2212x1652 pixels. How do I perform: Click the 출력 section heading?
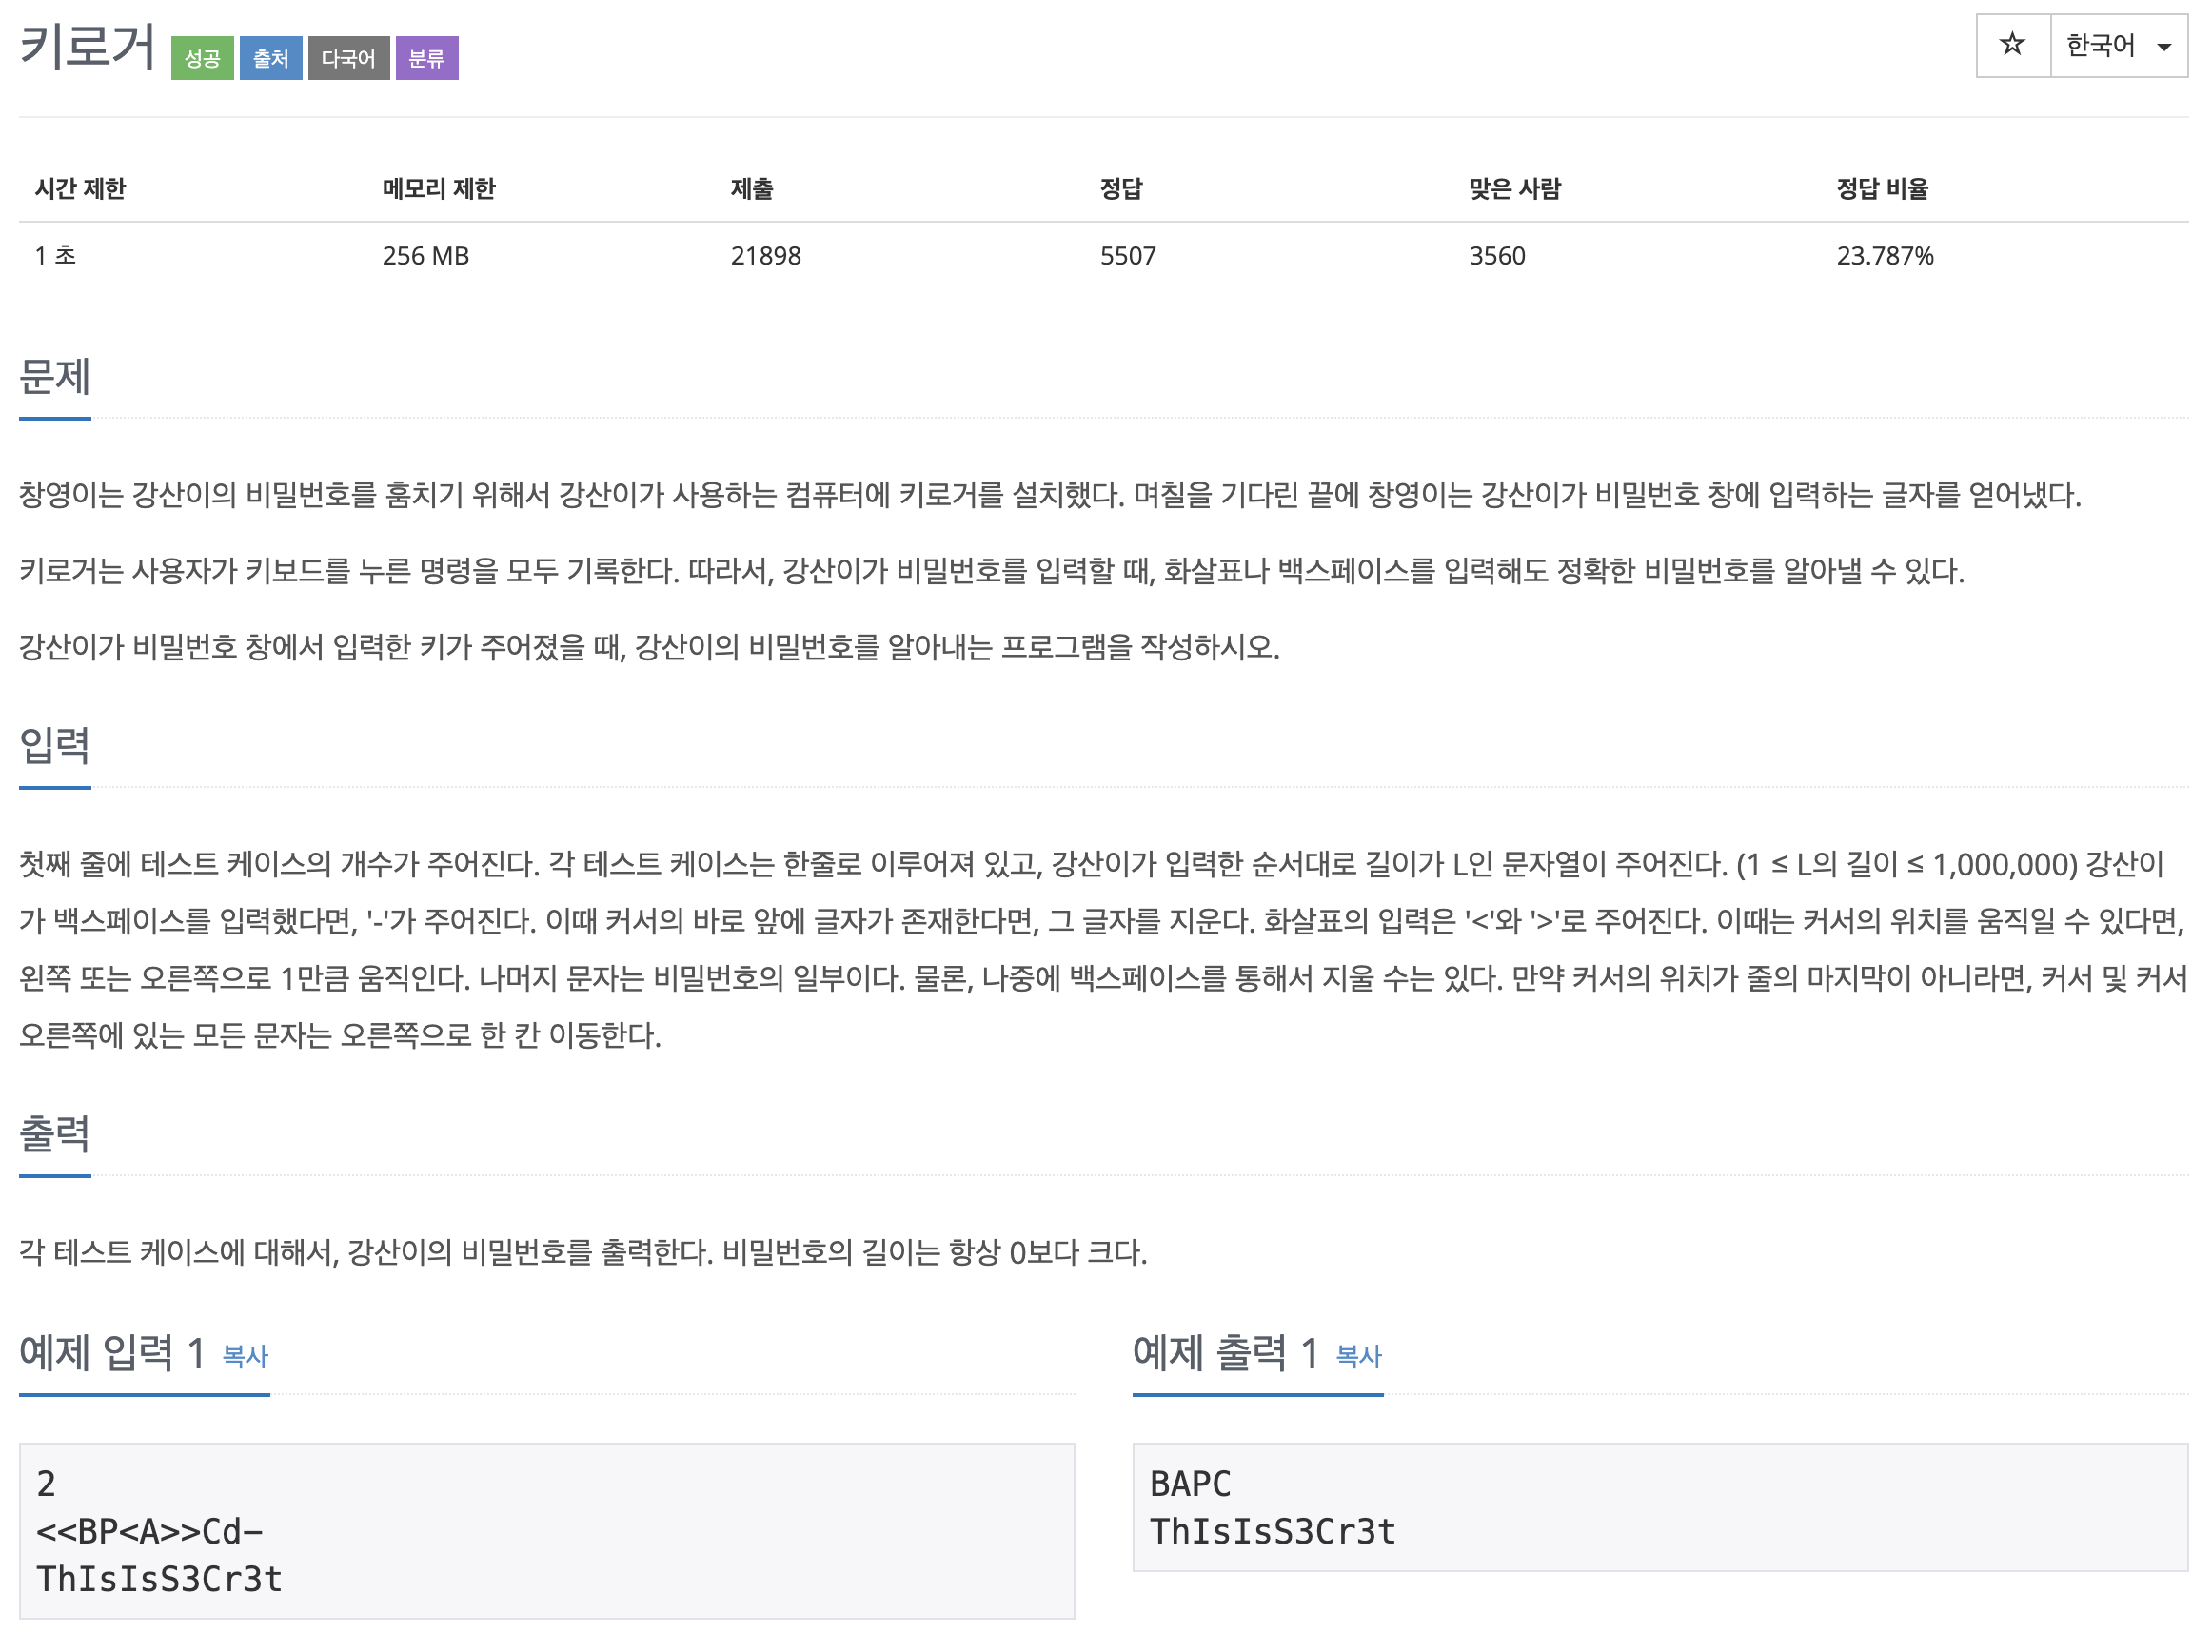55,1134
